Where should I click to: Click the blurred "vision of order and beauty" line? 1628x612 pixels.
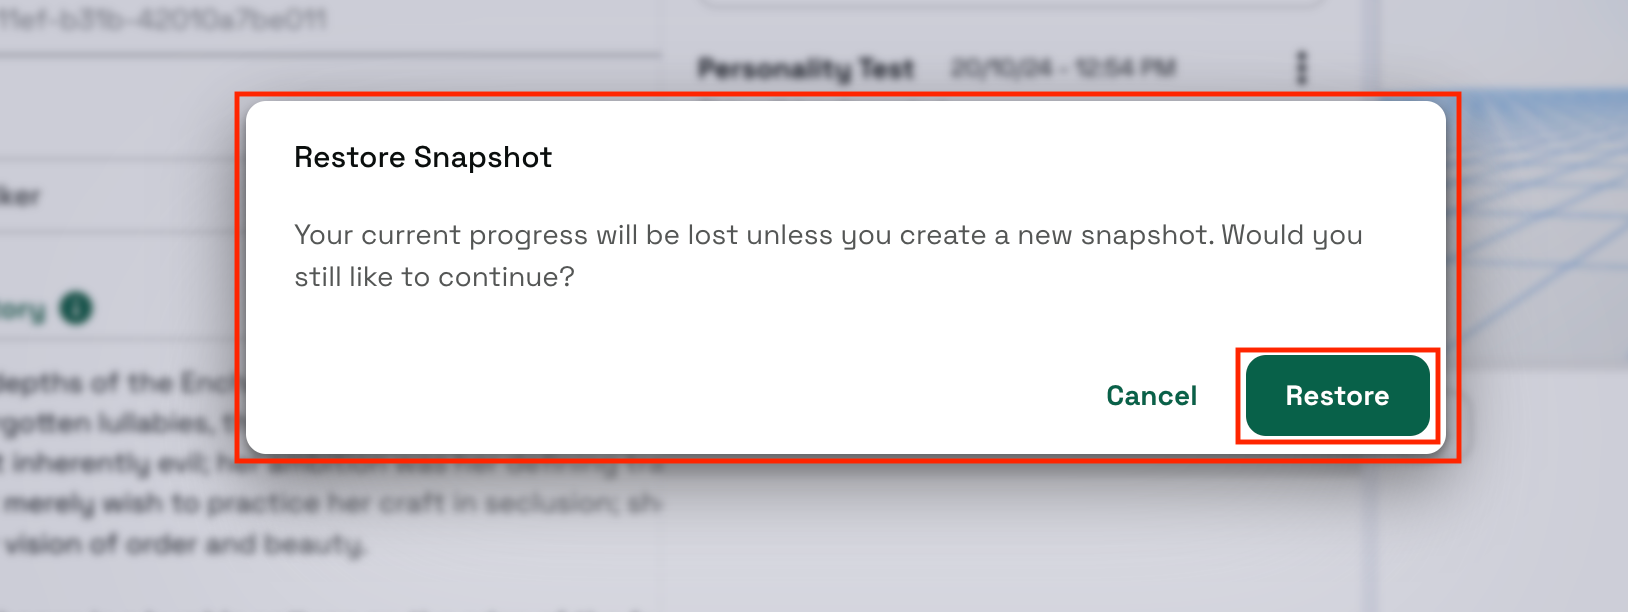click(x=185, y=545)
